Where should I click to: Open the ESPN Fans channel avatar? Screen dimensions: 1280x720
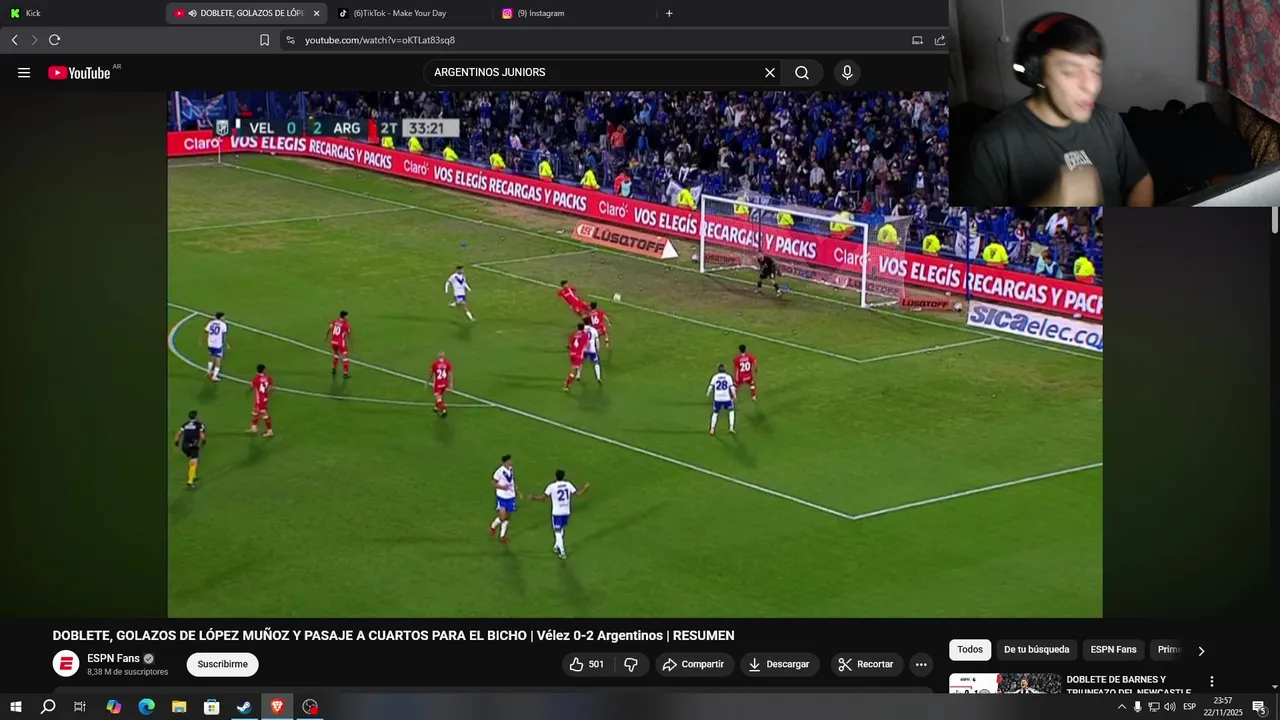[66, 664]
